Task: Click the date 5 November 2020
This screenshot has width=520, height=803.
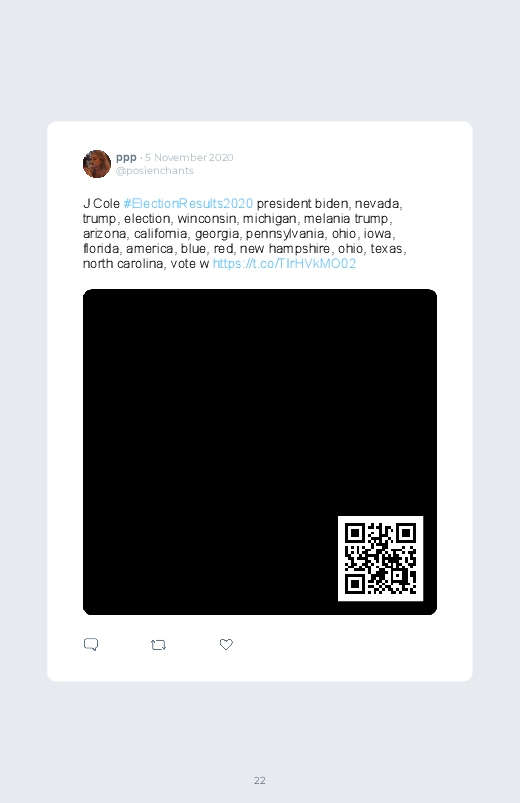Action: tap(189, 157)
